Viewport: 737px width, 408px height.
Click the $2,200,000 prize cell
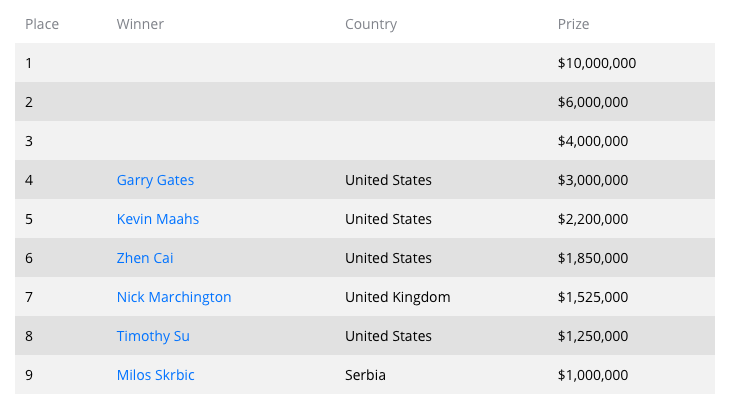[x=593, y=219]
